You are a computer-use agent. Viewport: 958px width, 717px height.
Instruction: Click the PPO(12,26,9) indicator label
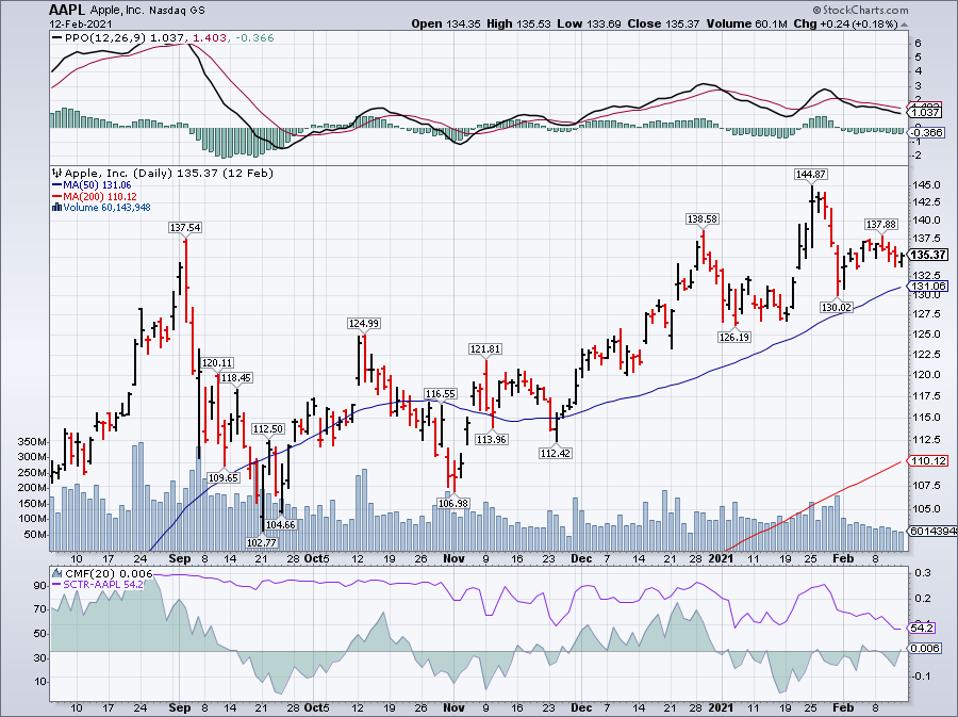coord(105,38)
